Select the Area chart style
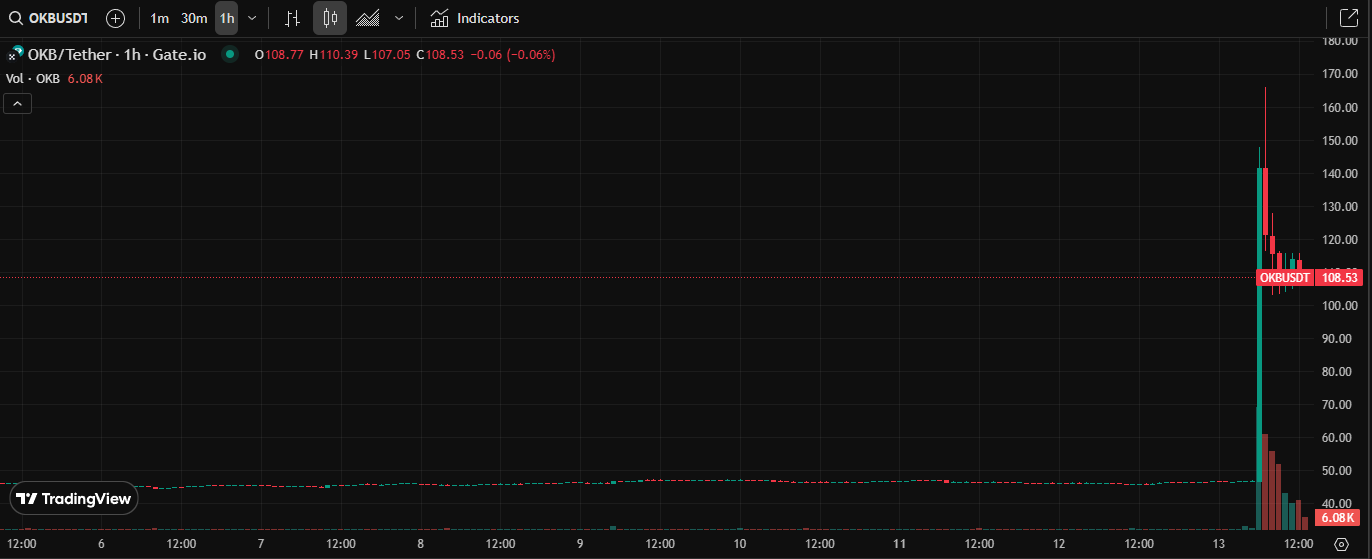The image size is (1372, 559). point(368,18)
